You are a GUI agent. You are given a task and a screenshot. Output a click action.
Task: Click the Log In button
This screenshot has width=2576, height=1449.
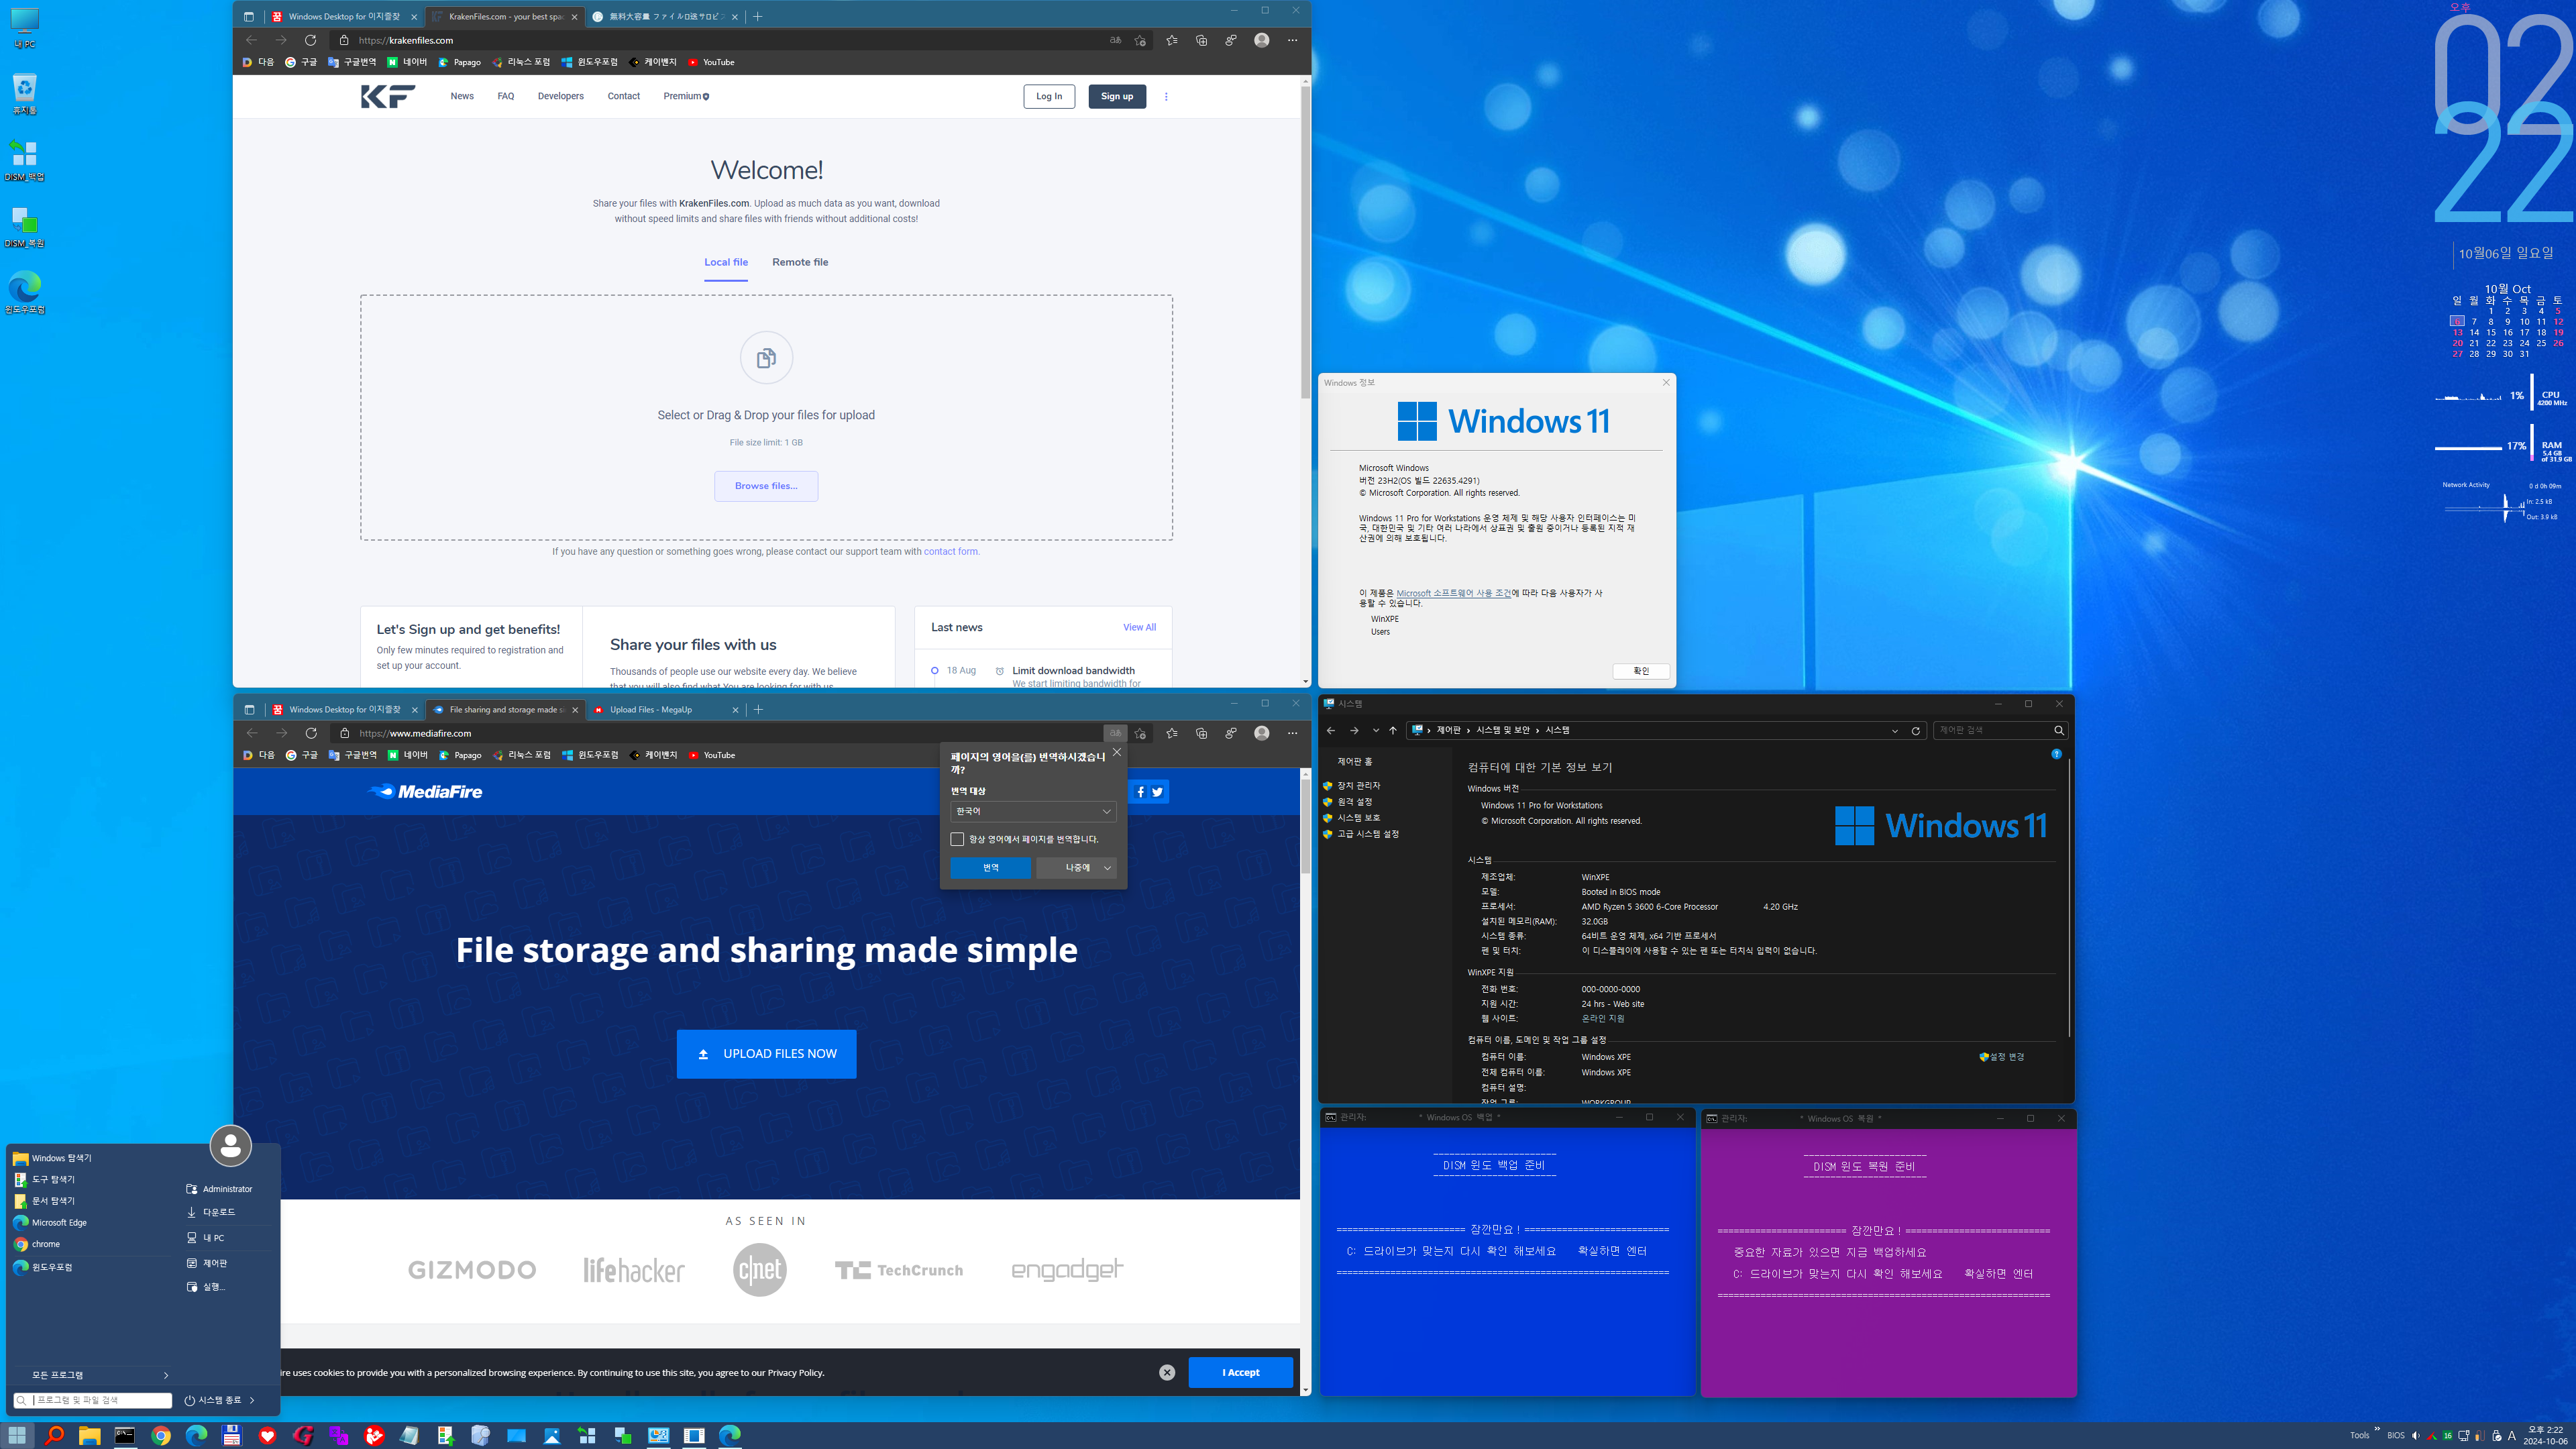point(1049,96)
